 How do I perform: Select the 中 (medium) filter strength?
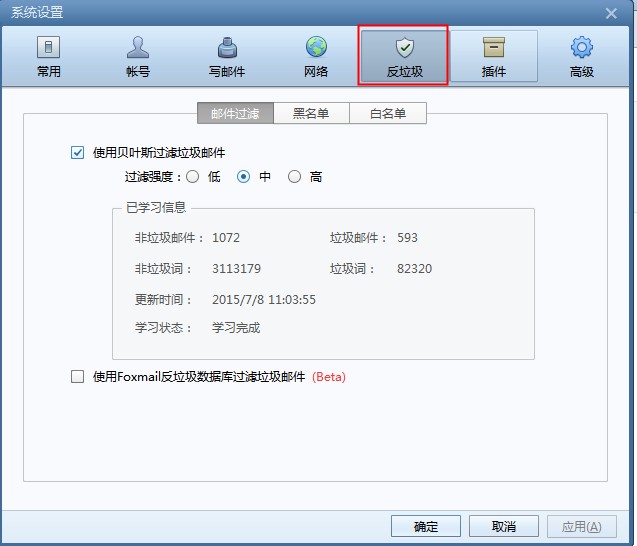[243, 177]
